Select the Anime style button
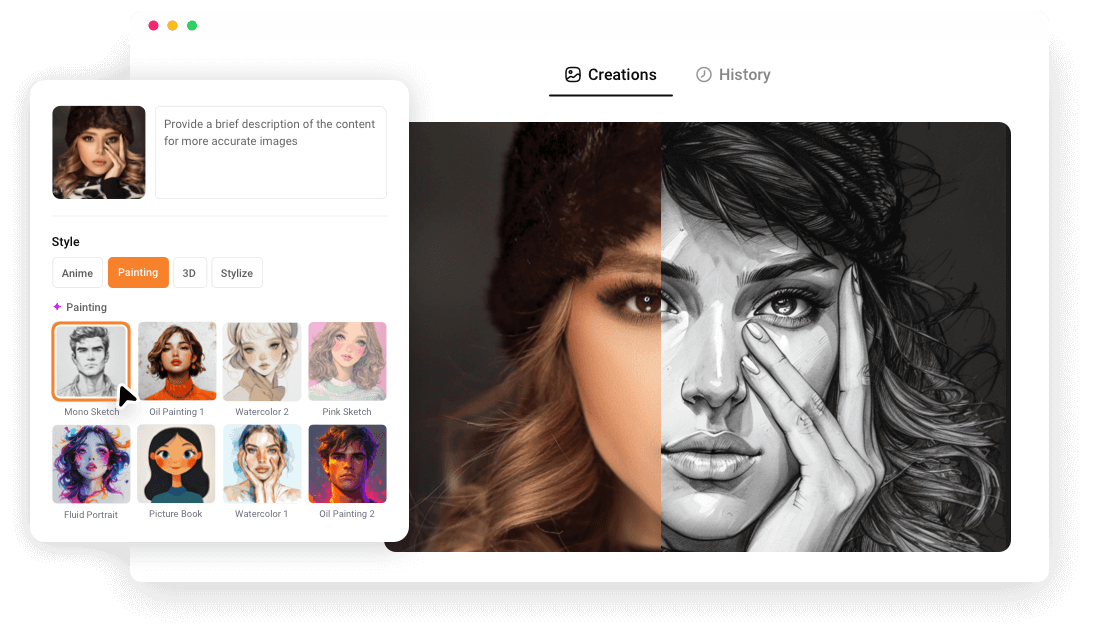This screenshot has width=1099, height=642. click(77, 273)
